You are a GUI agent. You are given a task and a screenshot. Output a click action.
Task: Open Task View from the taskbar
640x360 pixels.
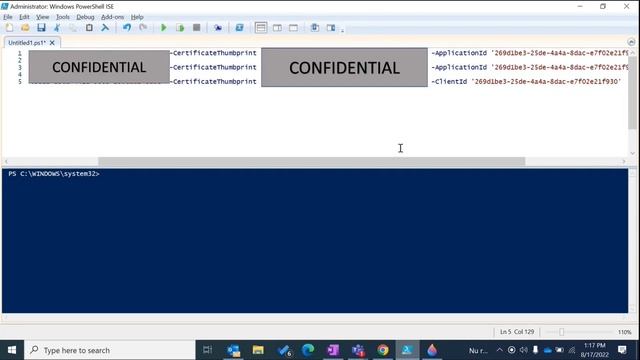click(x=207, y=350)
